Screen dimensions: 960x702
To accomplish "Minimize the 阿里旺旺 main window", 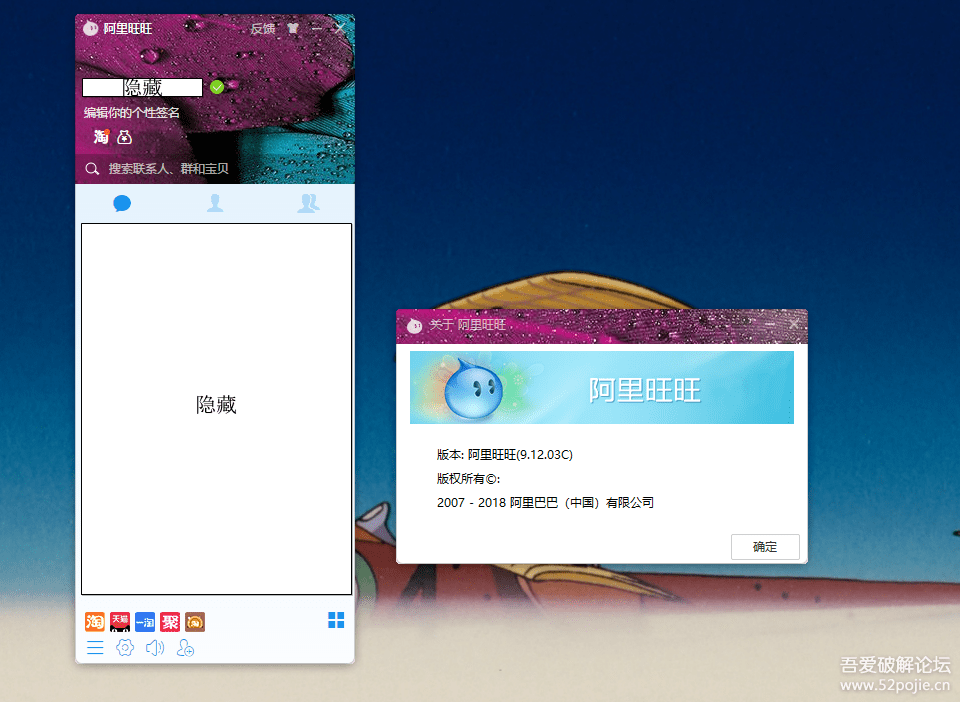I will click(x=317, y=28).
